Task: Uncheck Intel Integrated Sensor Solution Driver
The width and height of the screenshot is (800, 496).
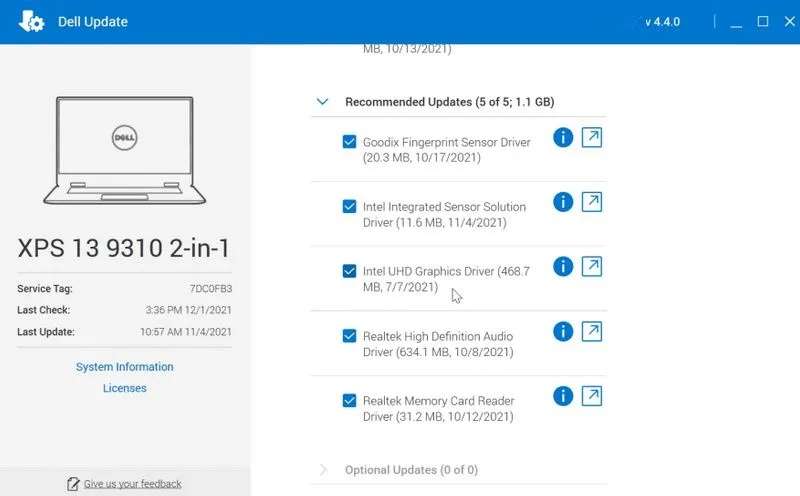Action: point(349,206)
